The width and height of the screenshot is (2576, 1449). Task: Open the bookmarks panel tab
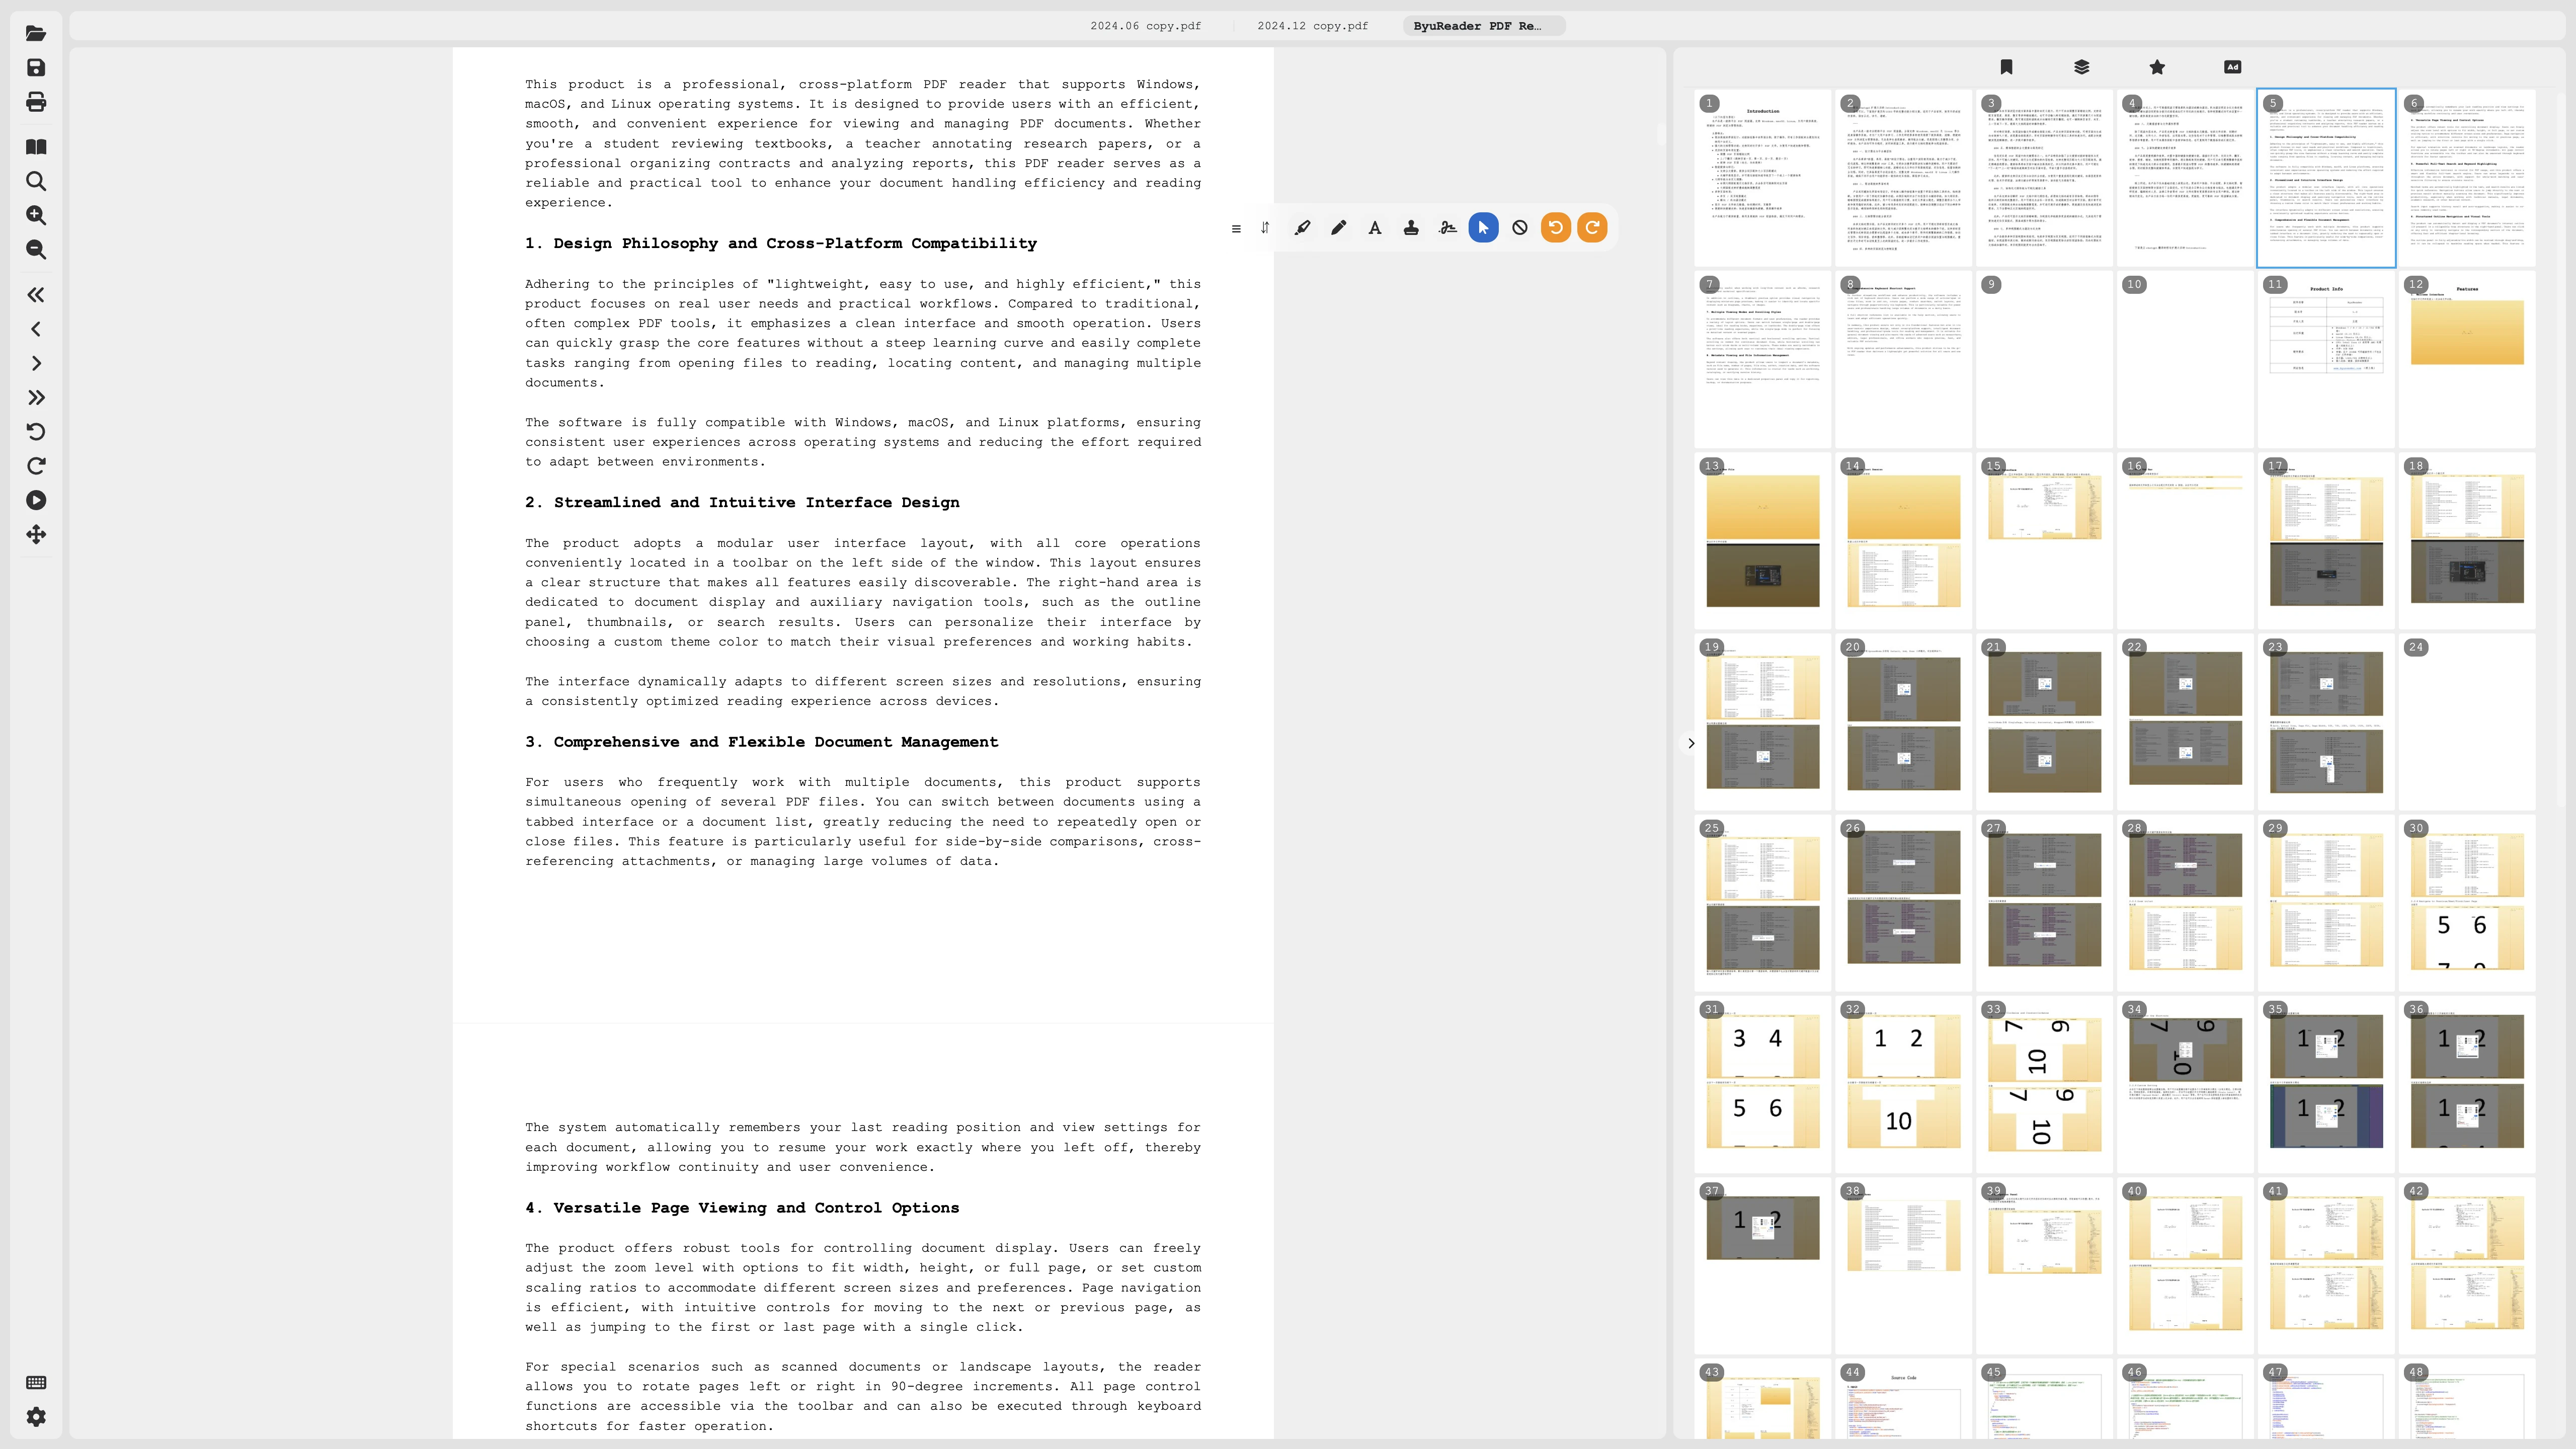[2006, 67]
